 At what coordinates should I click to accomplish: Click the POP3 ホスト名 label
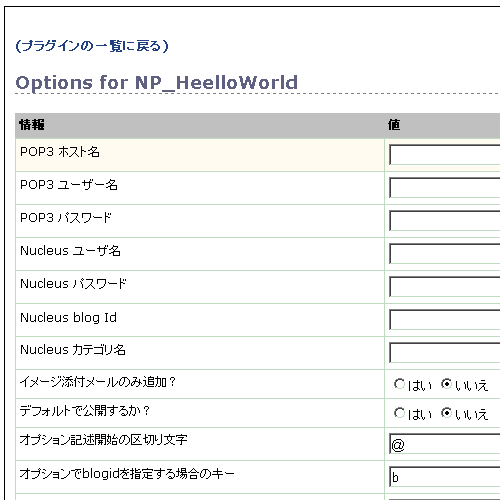point(60,152)
